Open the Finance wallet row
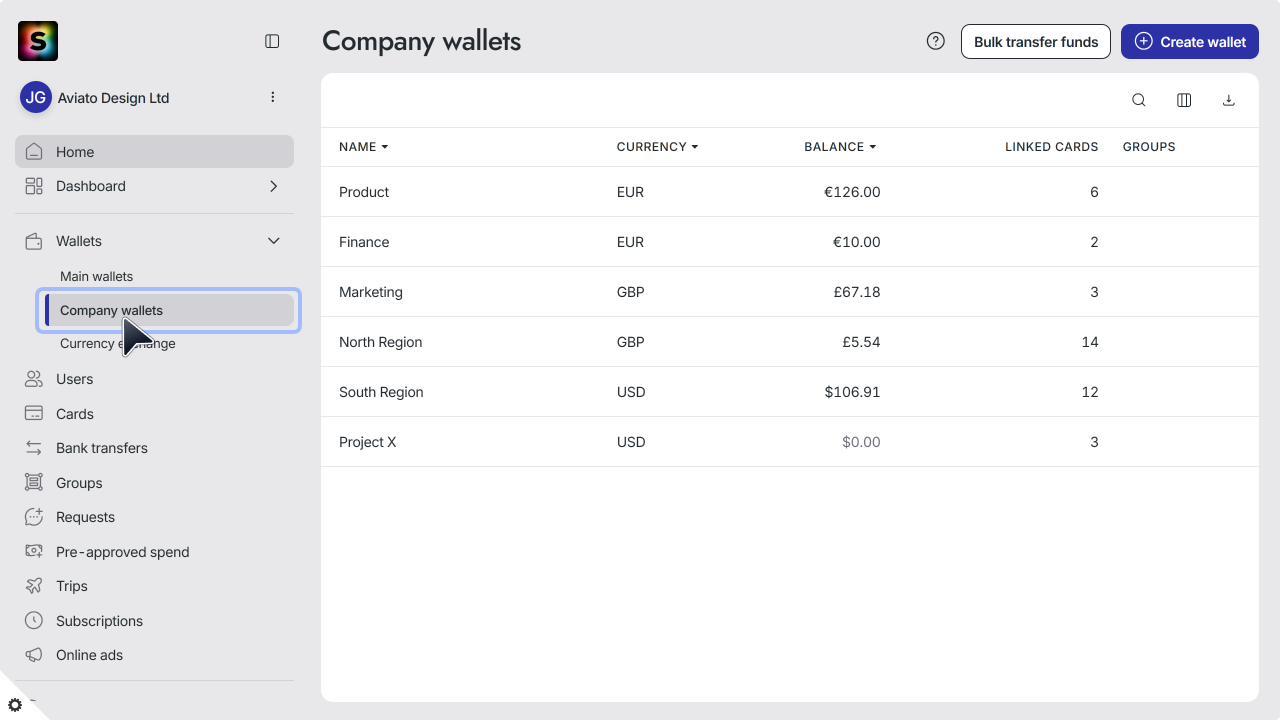The image size is (1280, 720). click(x=790, y=242)
